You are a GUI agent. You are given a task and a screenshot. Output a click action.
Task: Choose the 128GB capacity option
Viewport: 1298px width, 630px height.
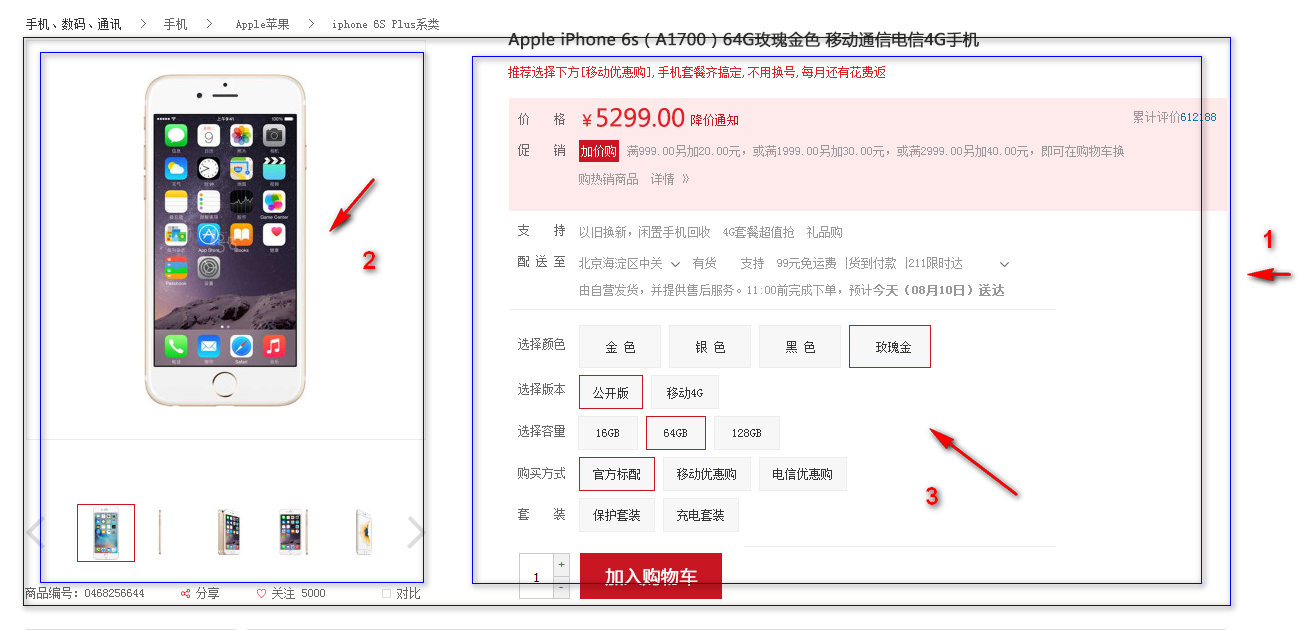[x=747, y=433]
